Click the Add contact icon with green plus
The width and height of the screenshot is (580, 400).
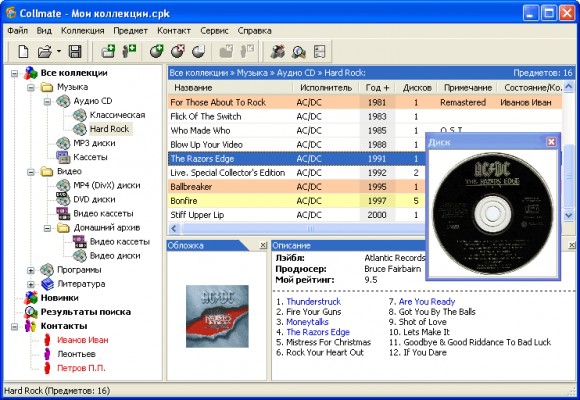coord(129,51)
